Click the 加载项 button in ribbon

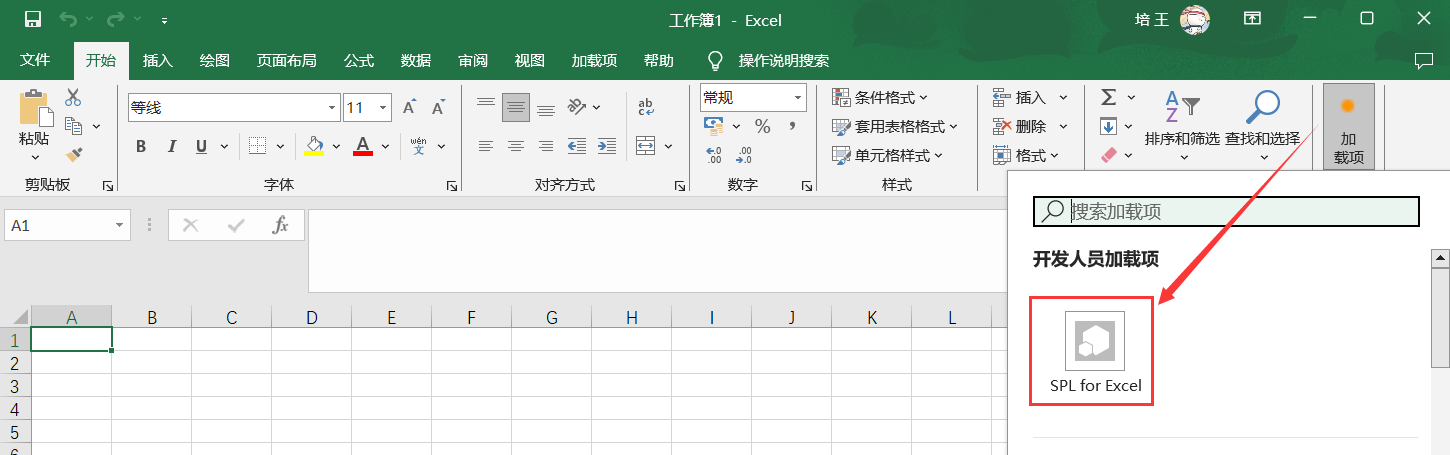1348,126
